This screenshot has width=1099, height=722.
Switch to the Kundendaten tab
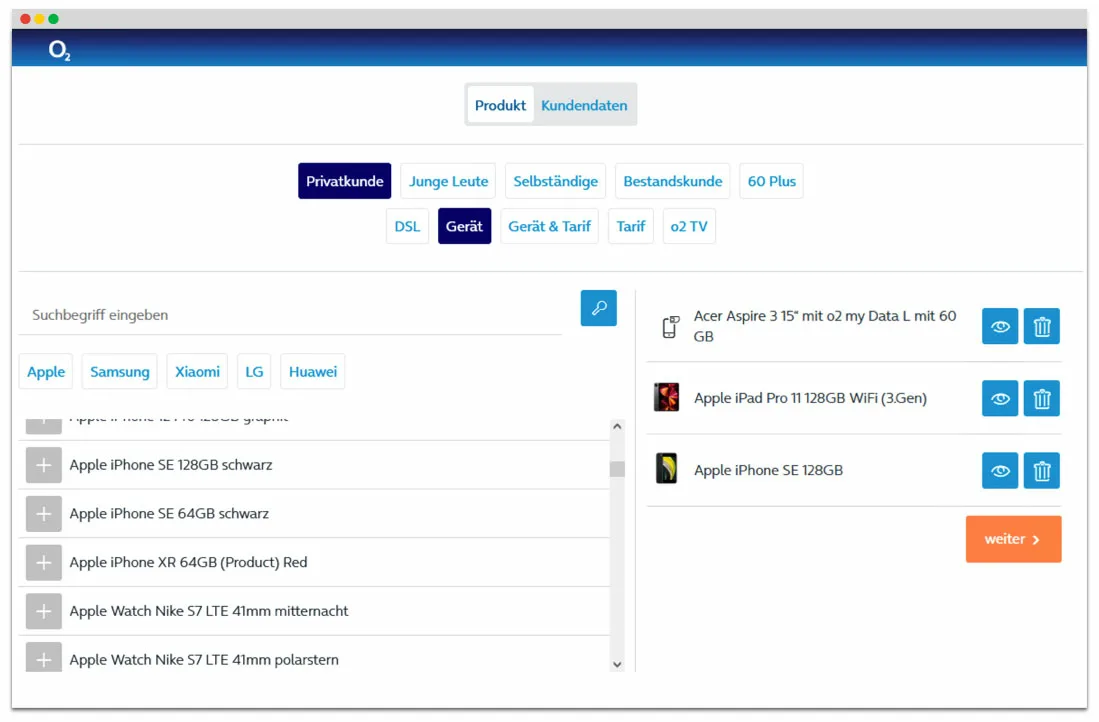584,105
